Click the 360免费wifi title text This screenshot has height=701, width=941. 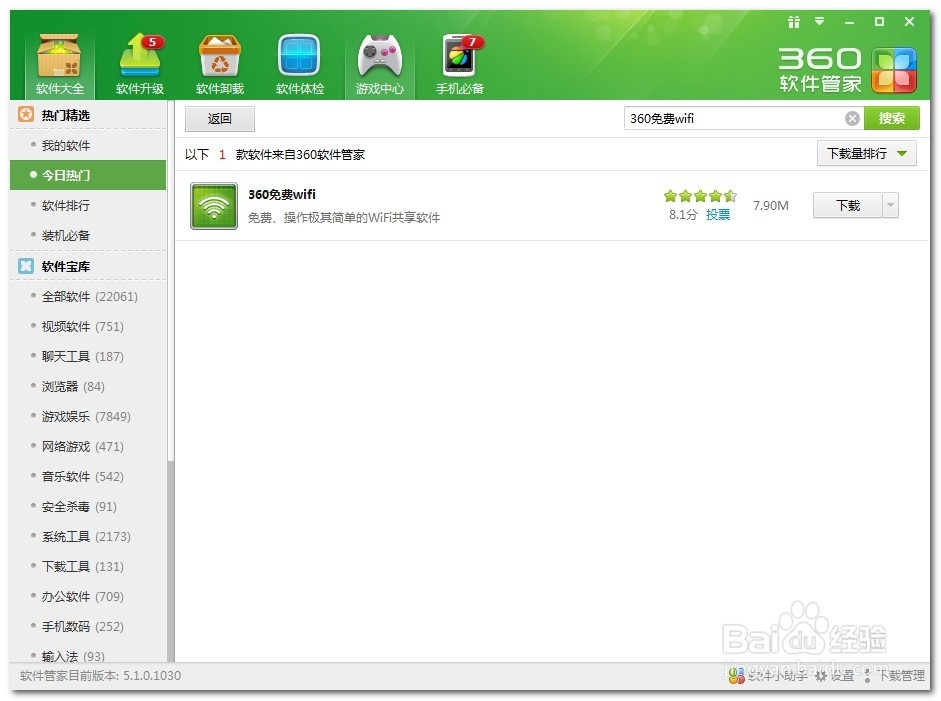pos(281,194)
